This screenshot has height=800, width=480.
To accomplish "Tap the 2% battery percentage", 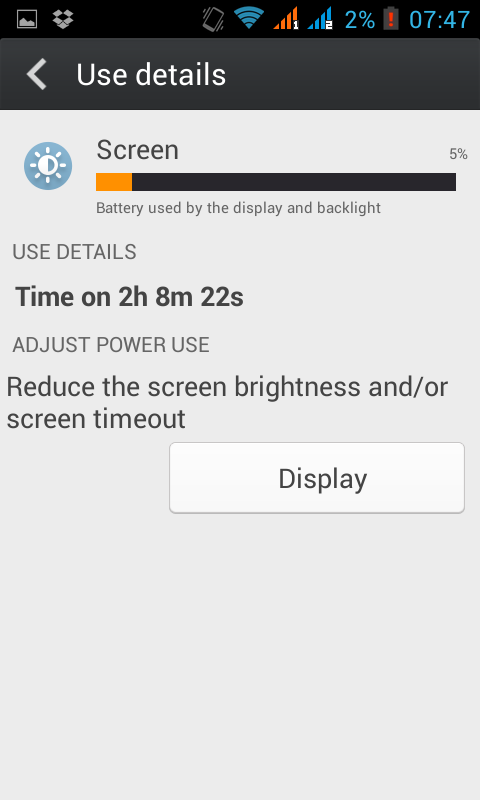I will pyautogui.click(x=360, y=20).
